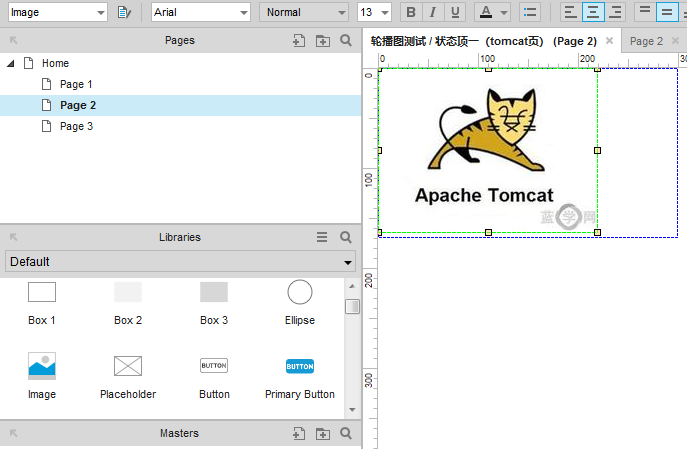Select Page 1 in the pages tree

click(76, 84)
